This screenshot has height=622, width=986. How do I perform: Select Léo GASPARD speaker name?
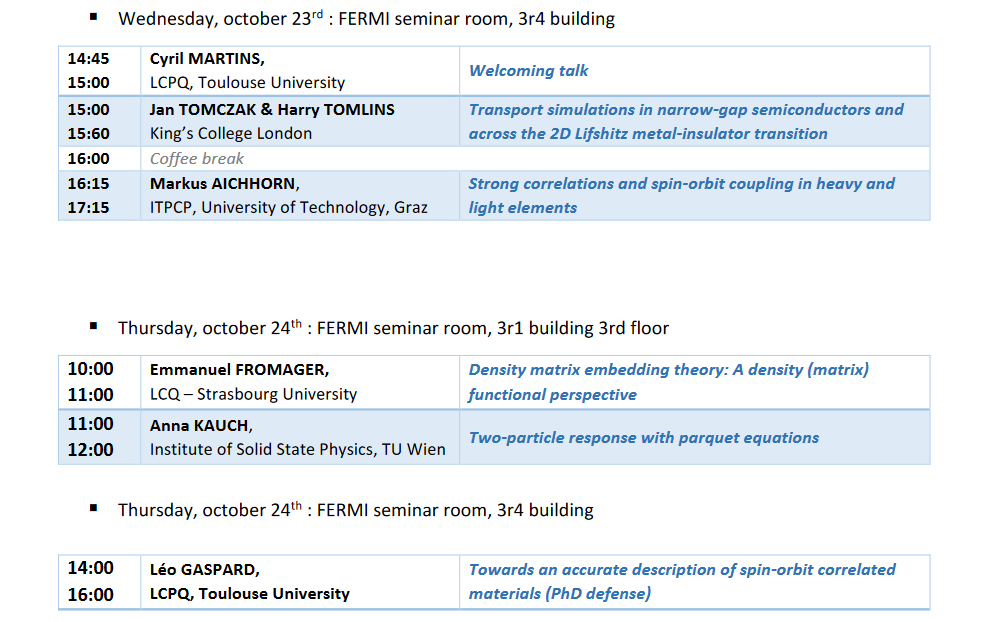205,570
